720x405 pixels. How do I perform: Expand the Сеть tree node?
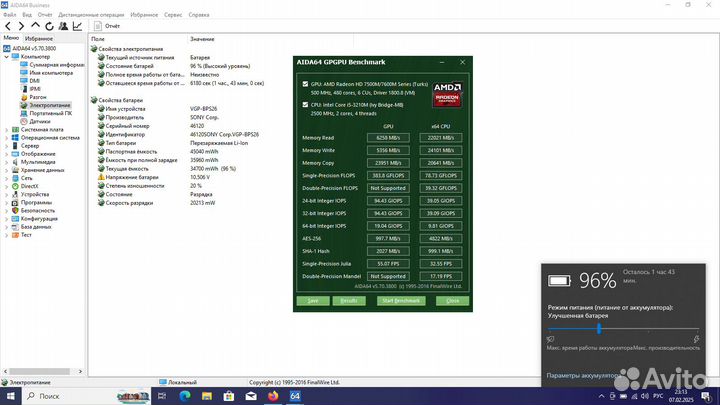(x=6, y=178)
